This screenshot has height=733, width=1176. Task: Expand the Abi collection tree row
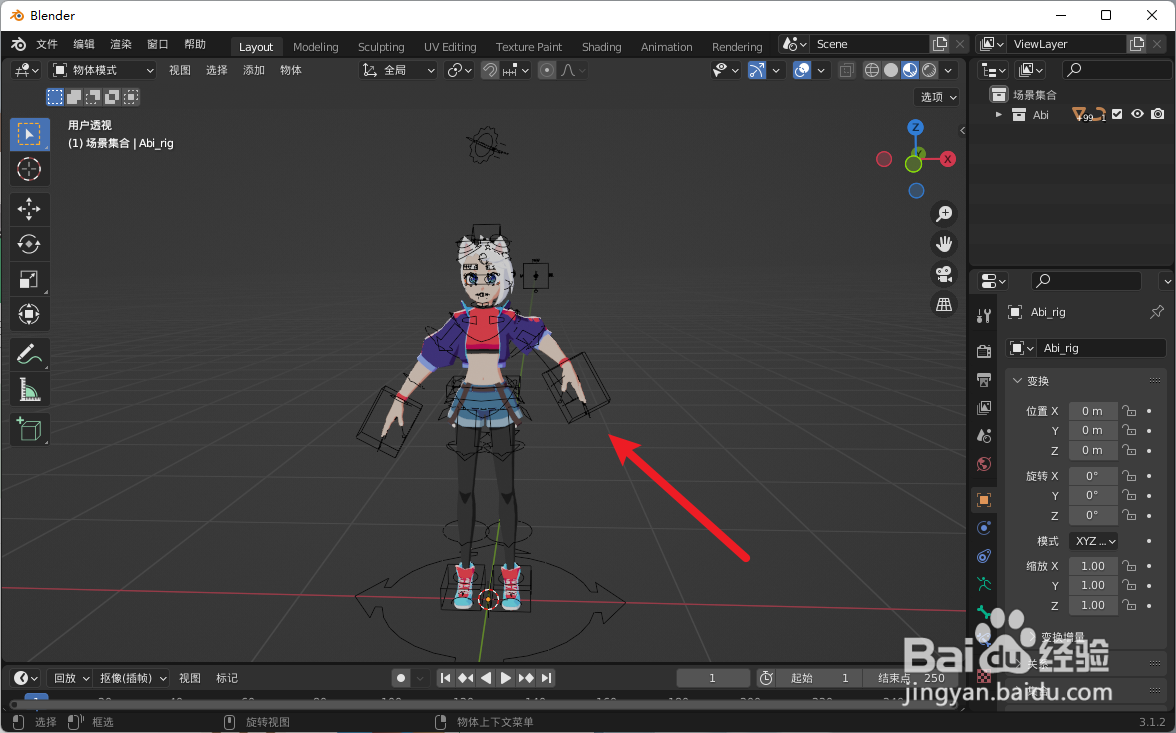point(998,115)
